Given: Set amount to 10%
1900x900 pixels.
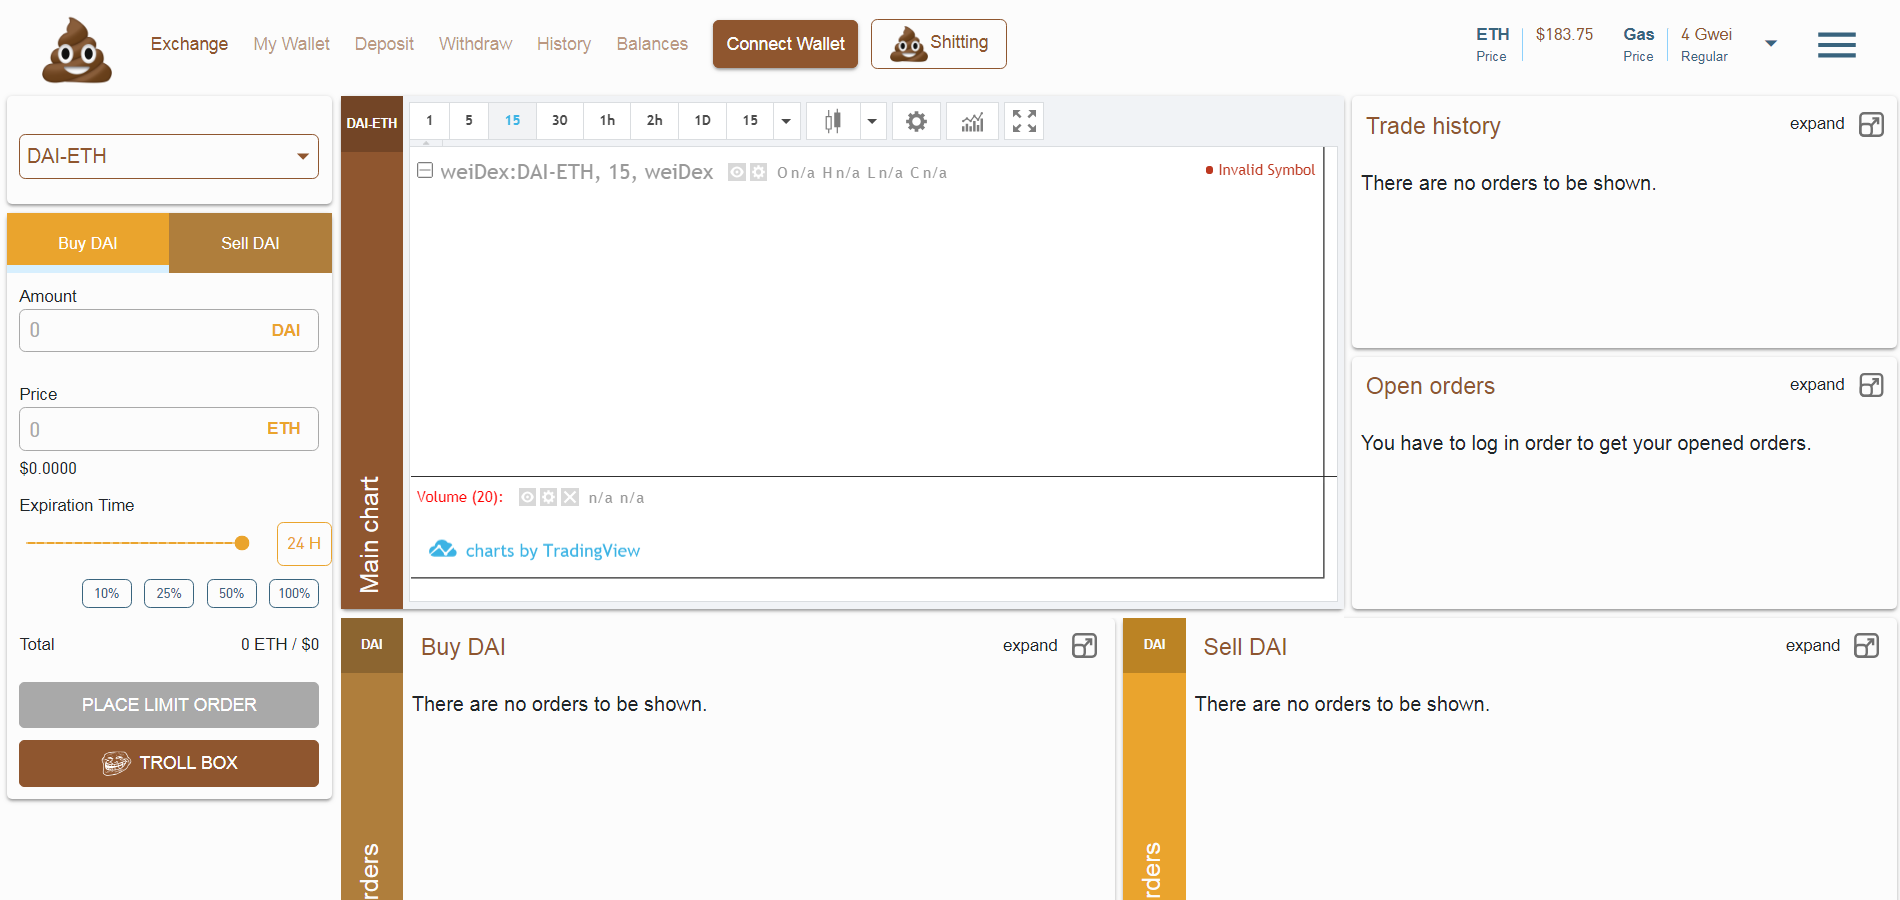Looking at the screenshot, I should (x=107, y=593).
